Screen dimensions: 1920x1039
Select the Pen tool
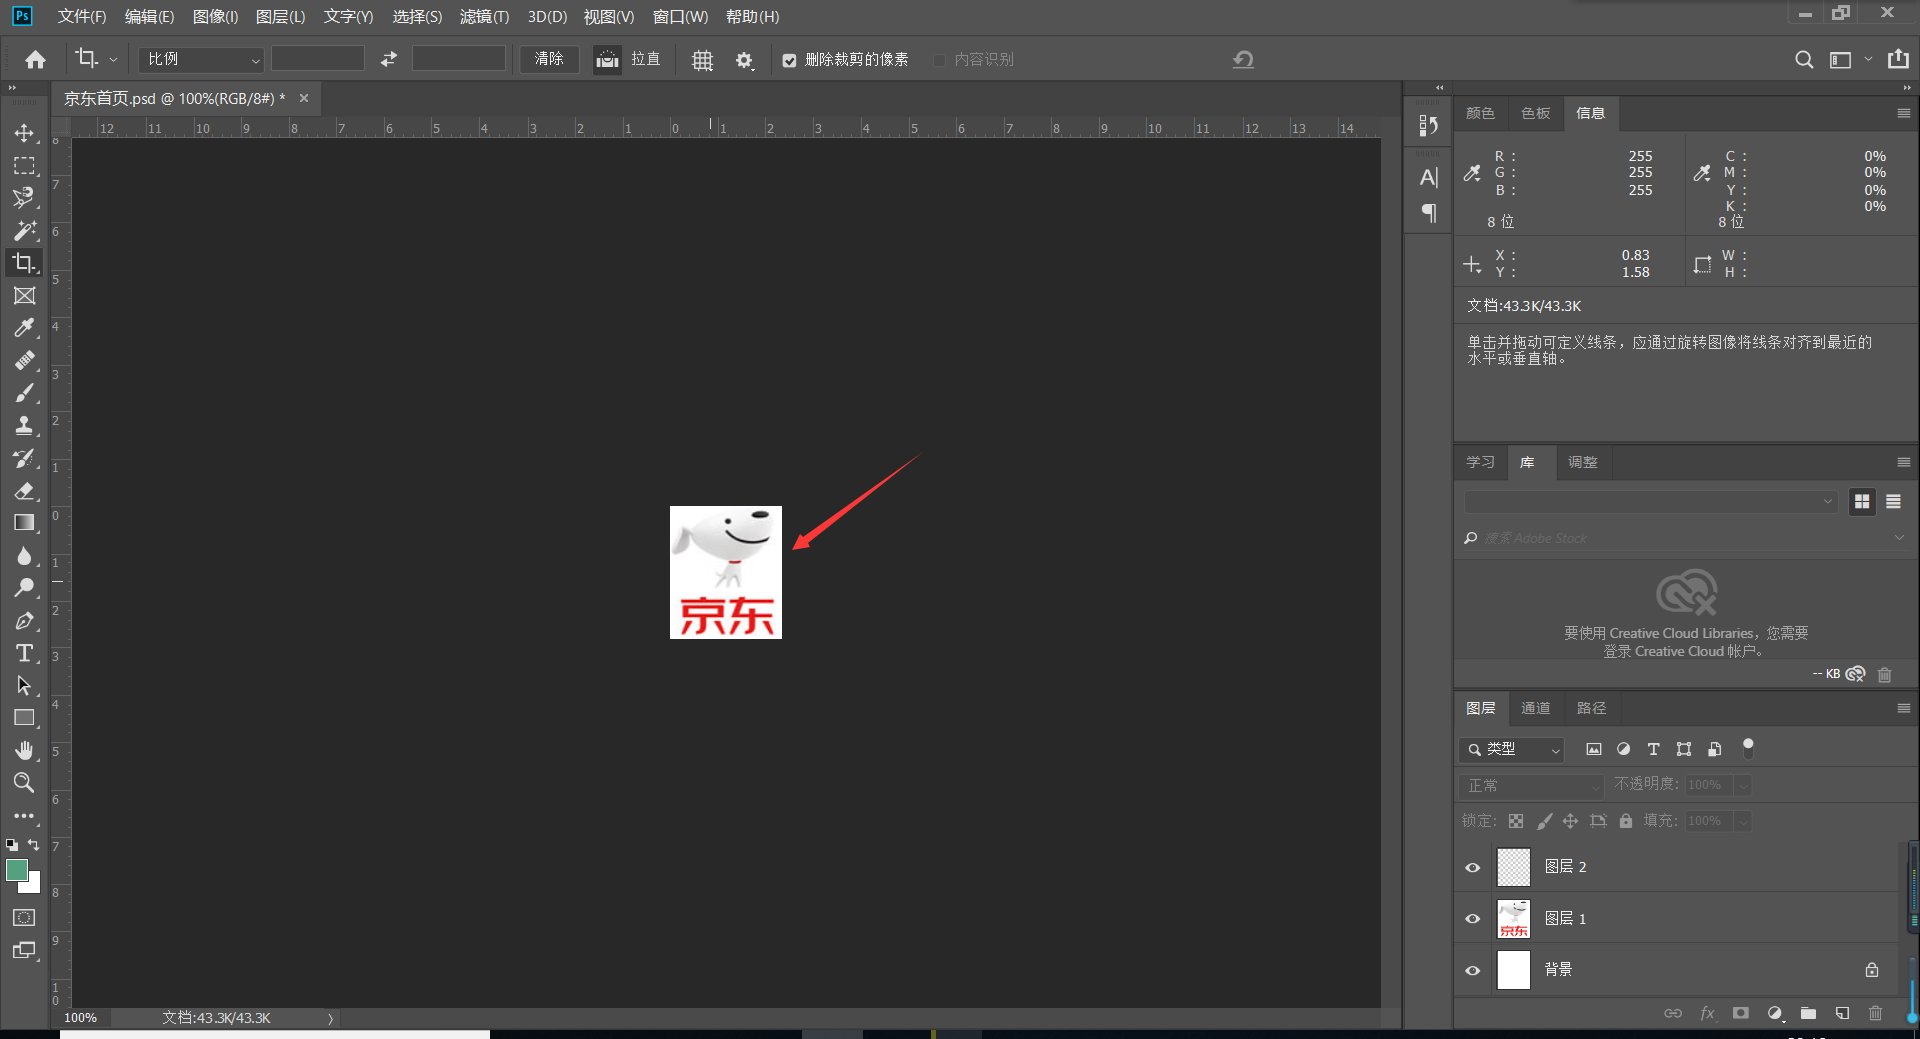(x=24, y=621)
